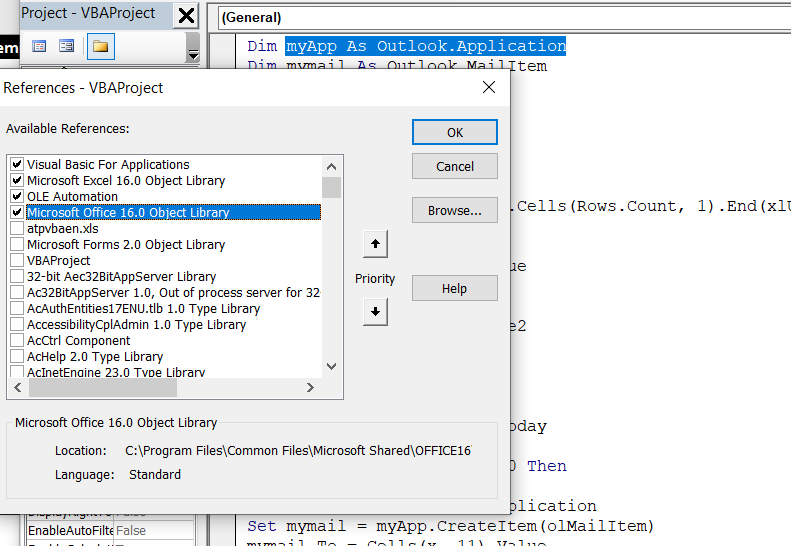Viewport: 791px width, 546px height.
Task: Uncheck Microsoft Office 16.0 Object Library checkbox
Action: click(17, 212)
